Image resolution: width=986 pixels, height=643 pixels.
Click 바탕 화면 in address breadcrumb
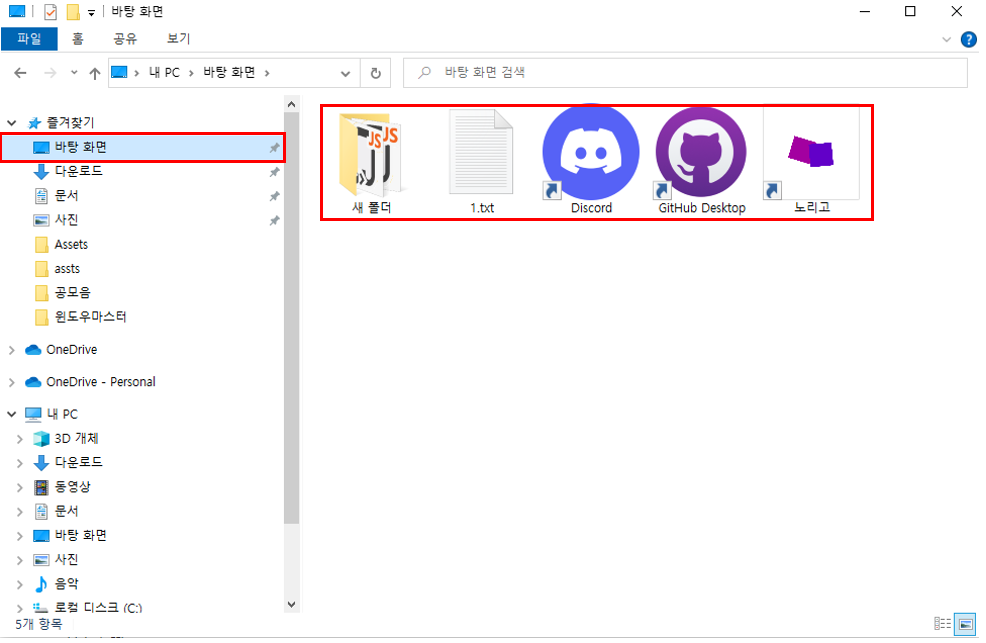229,73
